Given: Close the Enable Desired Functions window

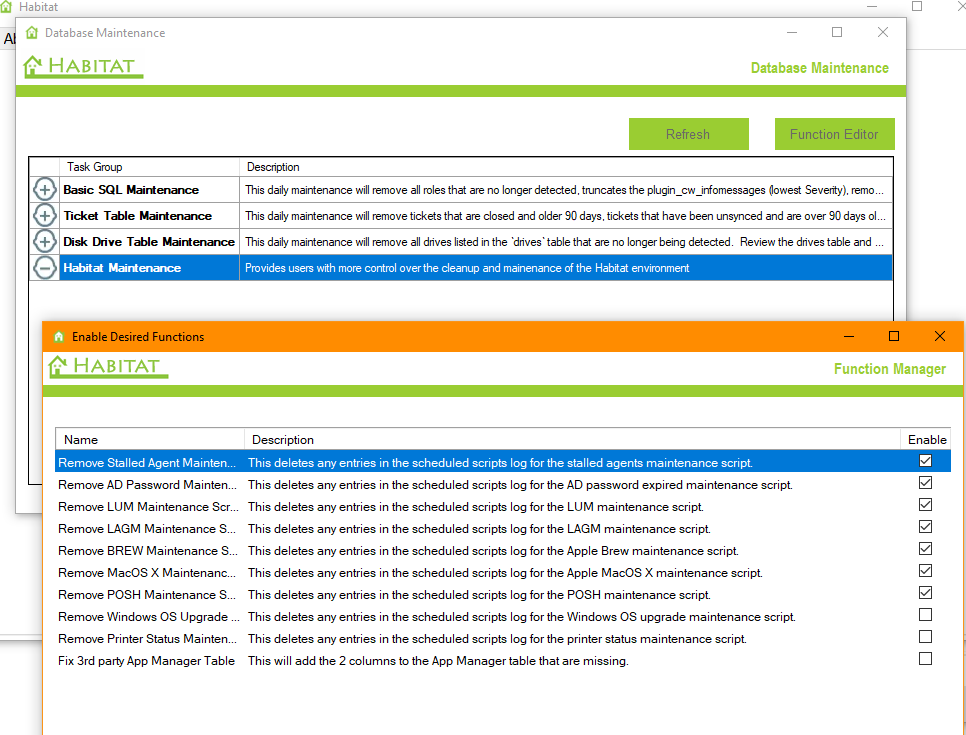Looking at the screenshot, I should [x=939, y=337].
